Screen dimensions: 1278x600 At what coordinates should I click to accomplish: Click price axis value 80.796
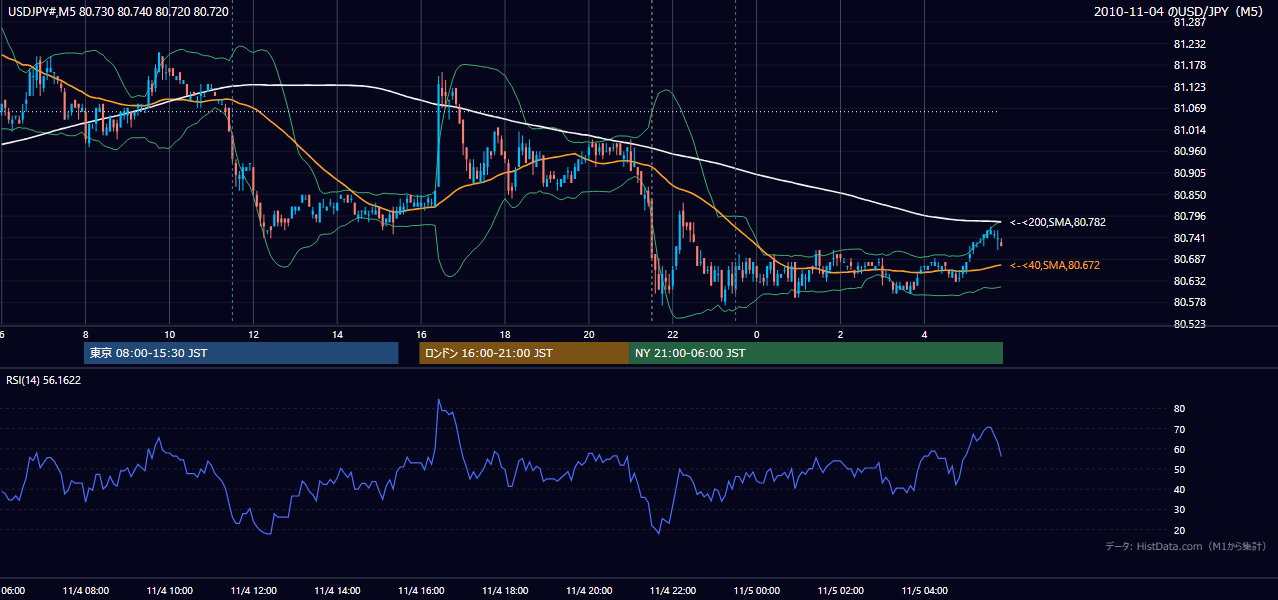click(x=1189, y=216)
